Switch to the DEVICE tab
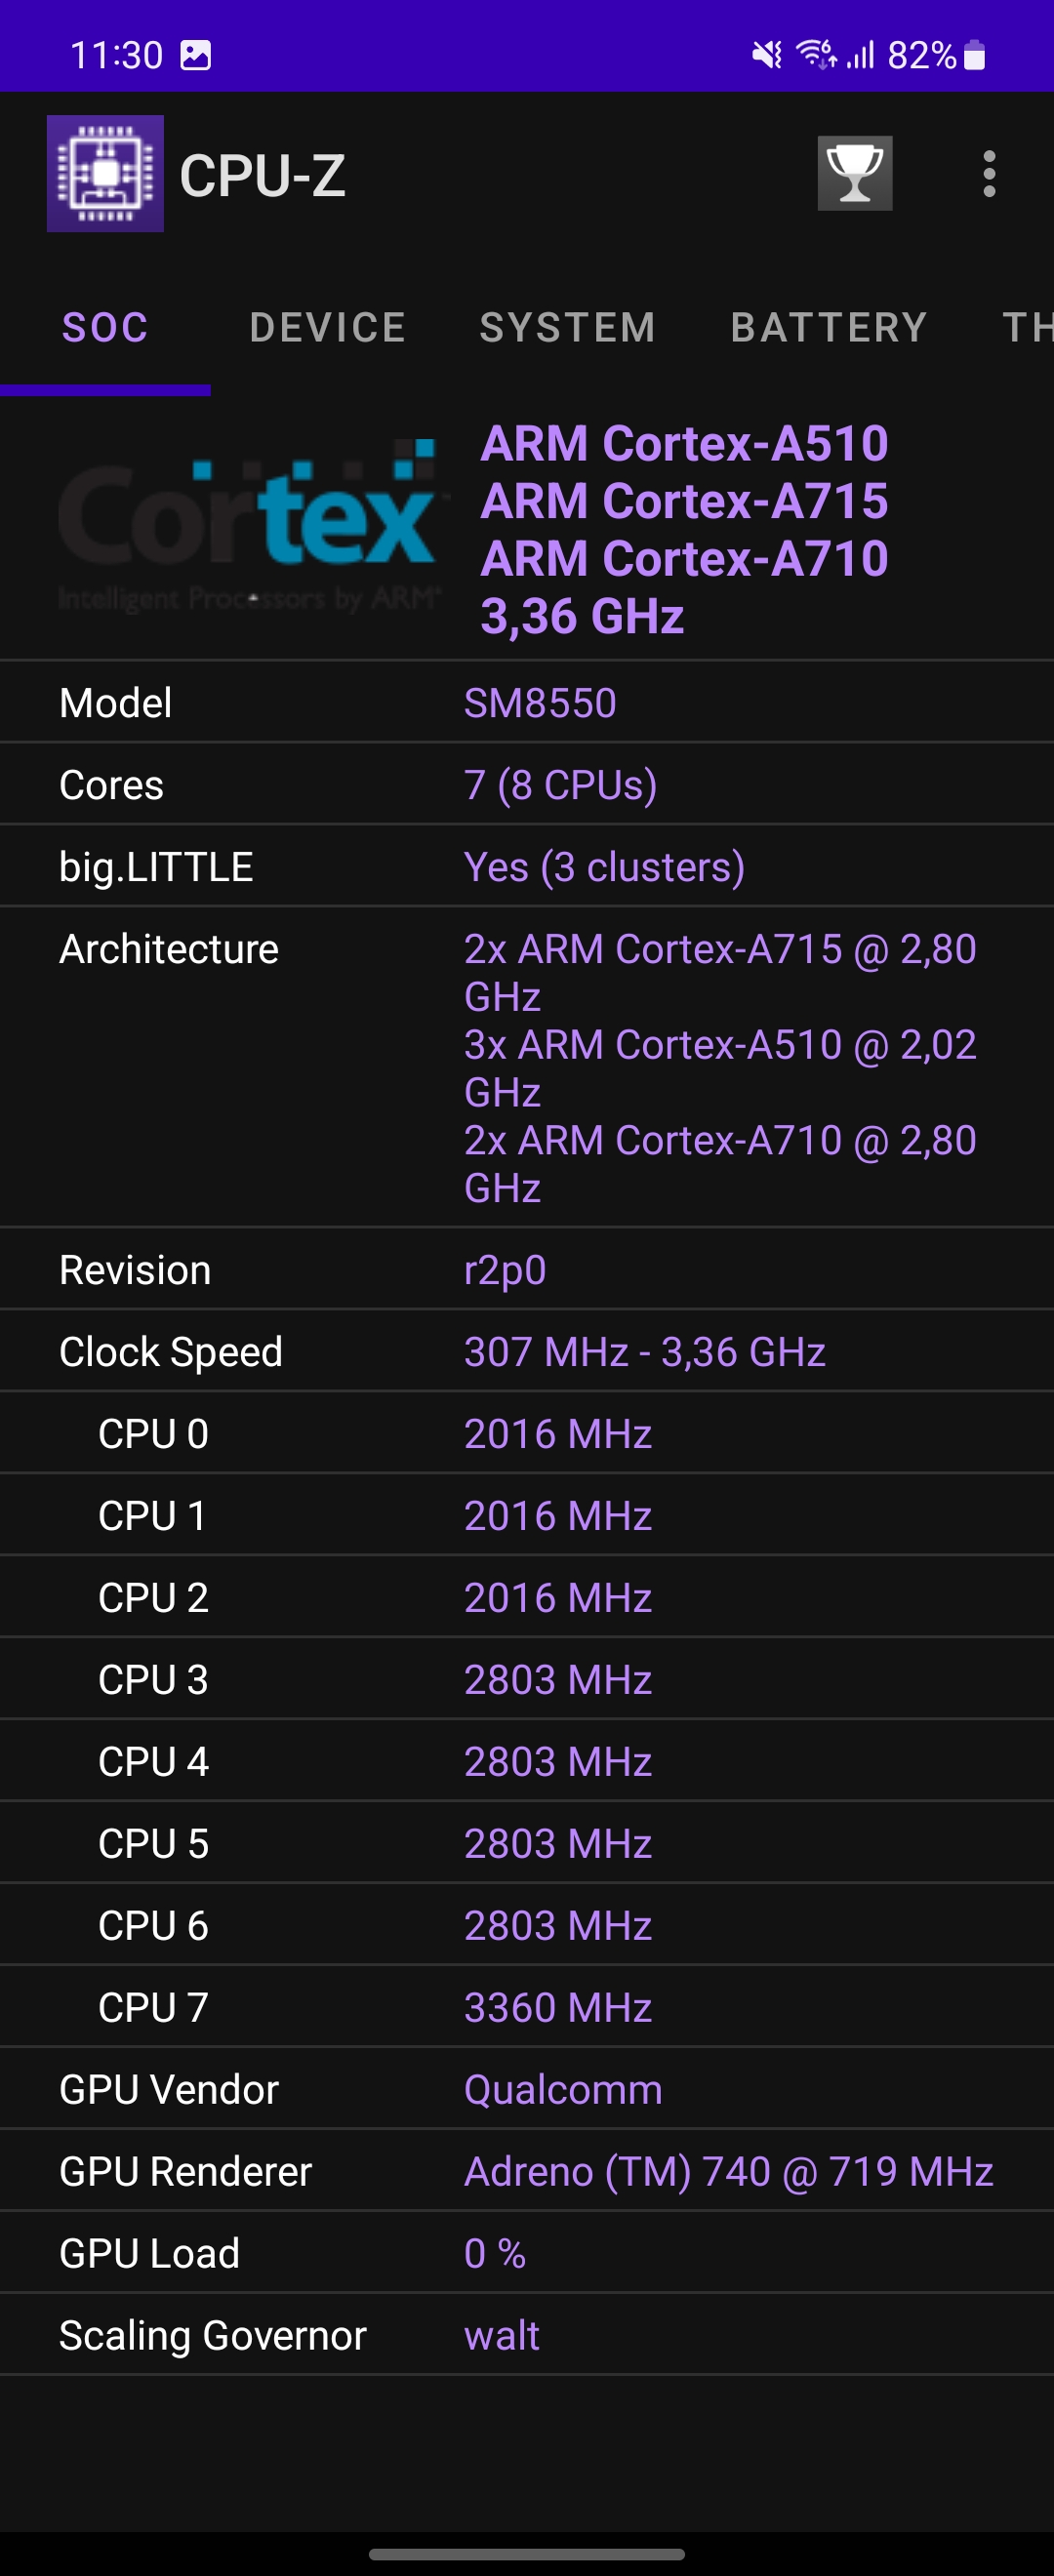The height and width of the screenshot is (2576, 1054). [x=328, y=328]
